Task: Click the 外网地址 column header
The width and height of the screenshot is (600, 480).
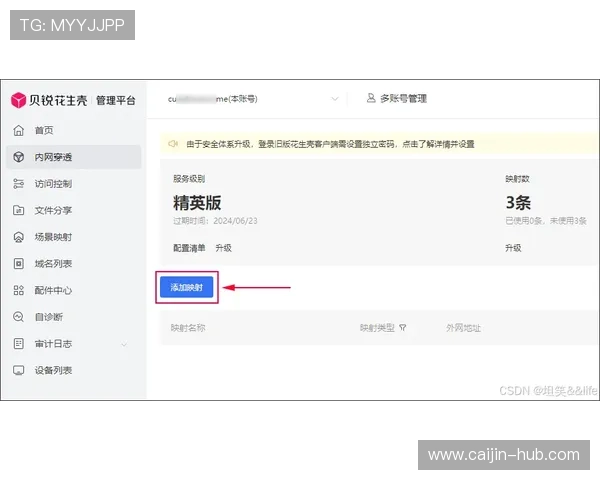Action: [463, 328]
